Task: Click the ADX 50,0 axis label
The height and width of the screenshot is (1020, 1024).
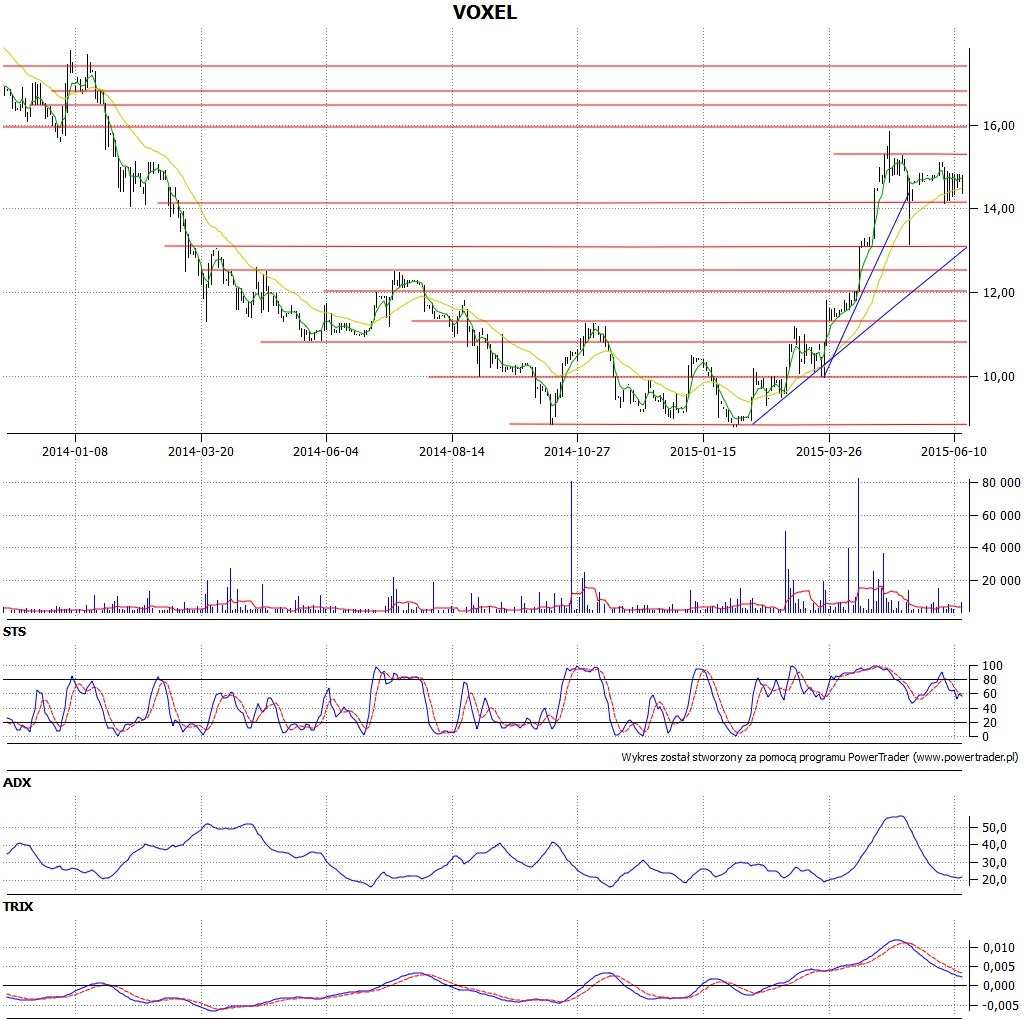Action: [x=995, y=828]
